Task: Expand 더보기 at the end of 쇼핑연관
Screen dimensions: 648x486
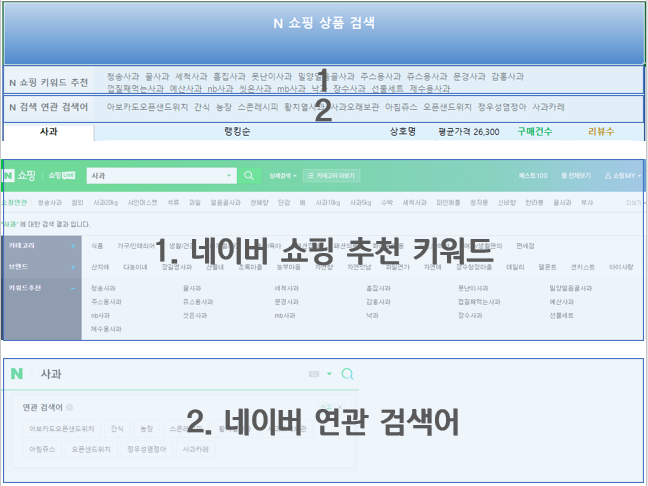Action: coord(634,202)
